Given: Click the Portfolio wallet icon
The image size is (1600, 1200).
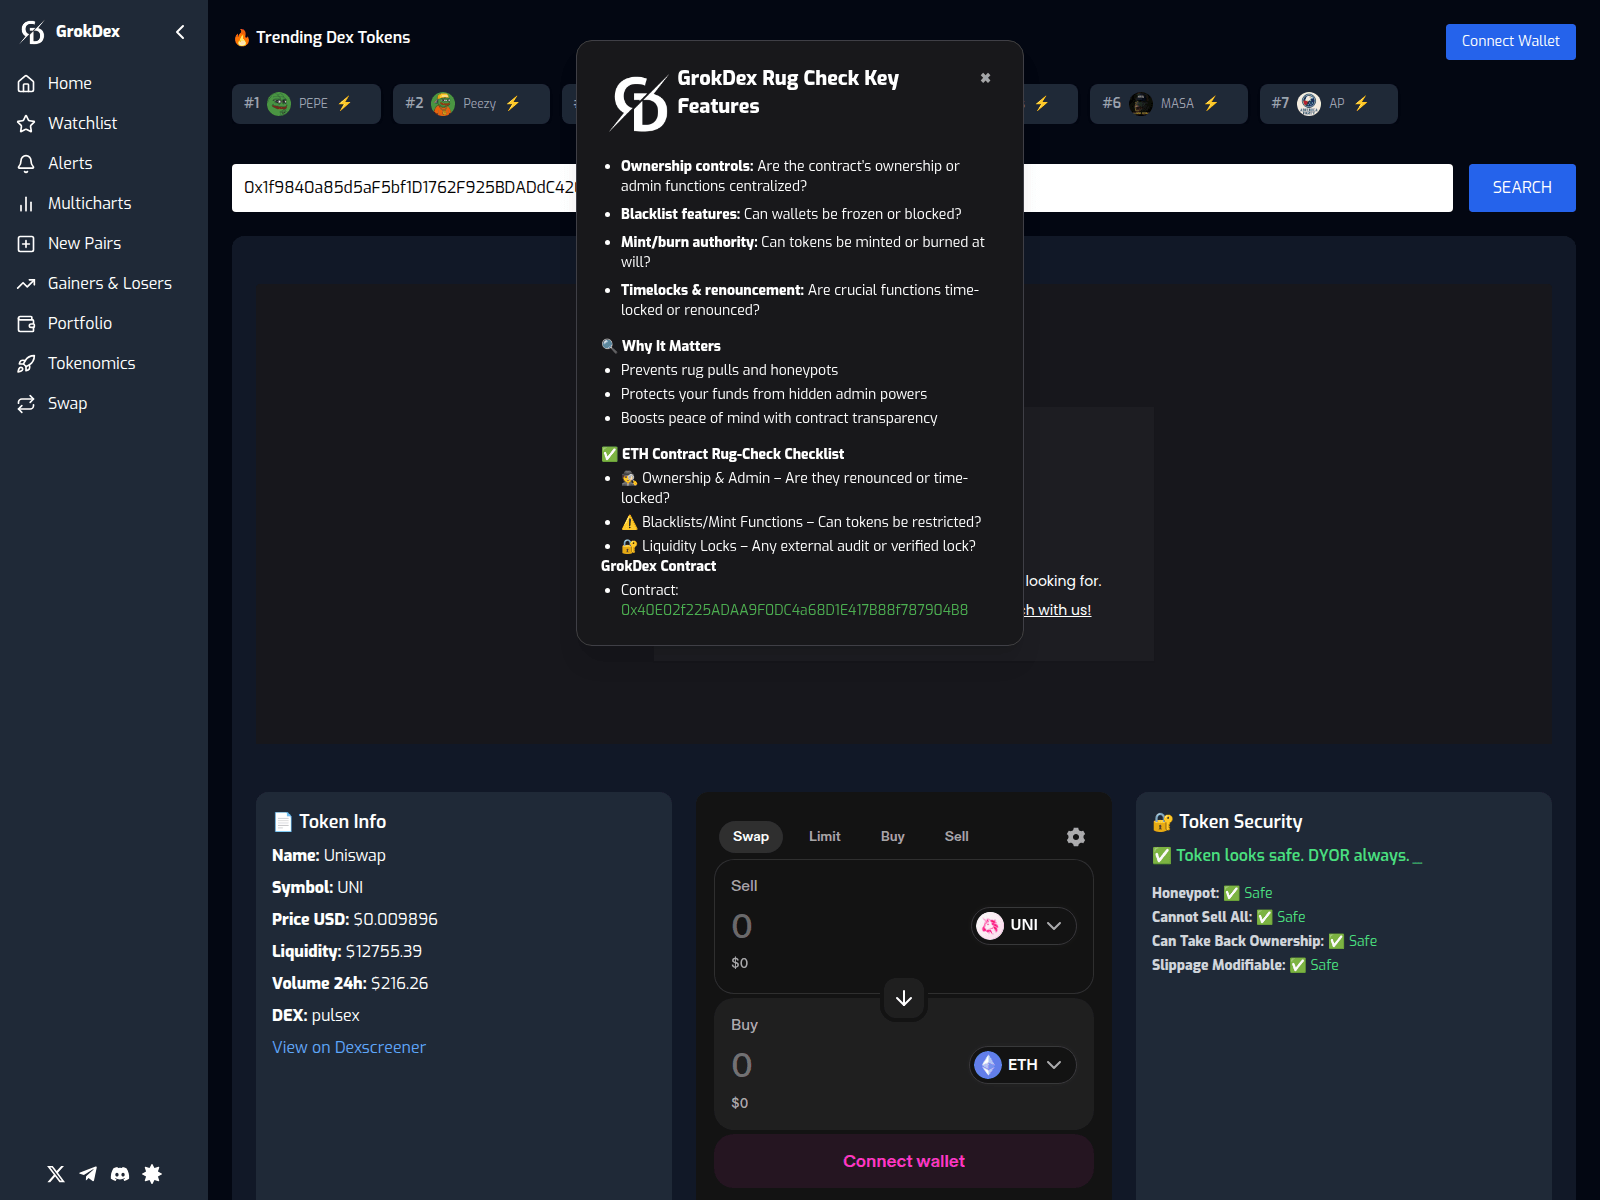Looking at the screenshot, I should tap(26, 323).
